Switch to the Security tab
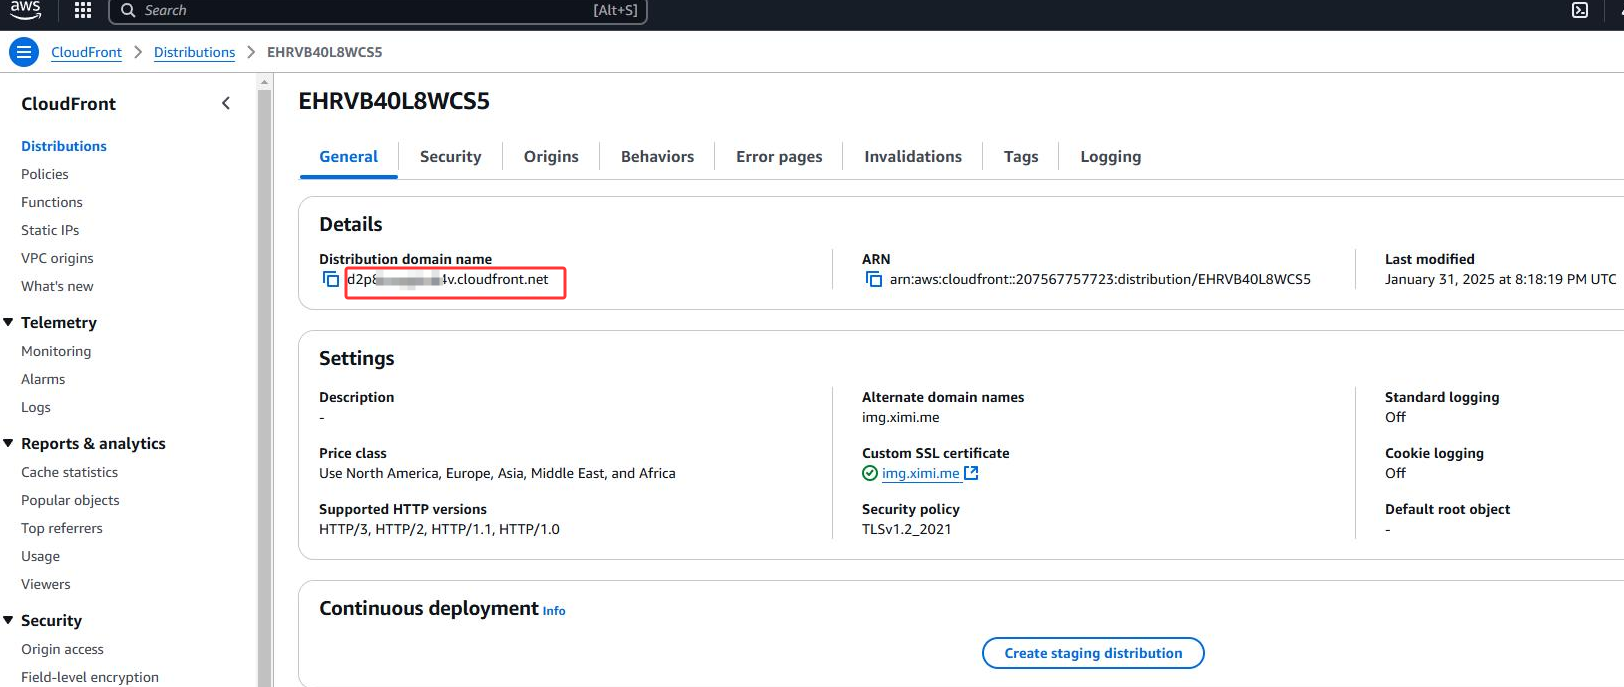The image size is (1624, 687). click(x=450, y=157)
